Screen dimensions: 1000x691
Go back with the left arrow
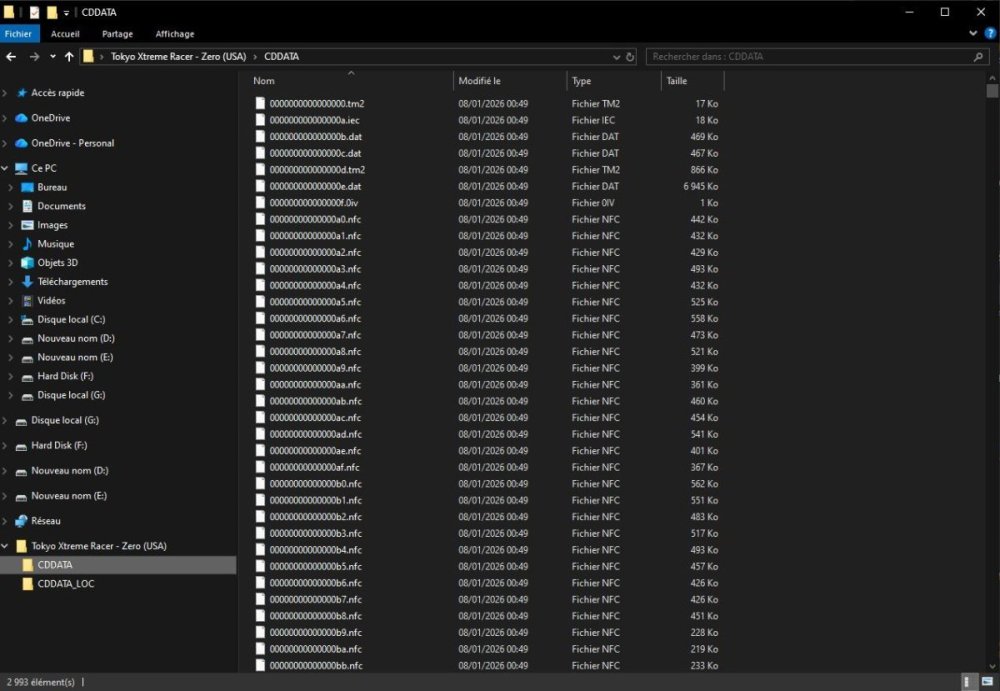tap(11, 57)
